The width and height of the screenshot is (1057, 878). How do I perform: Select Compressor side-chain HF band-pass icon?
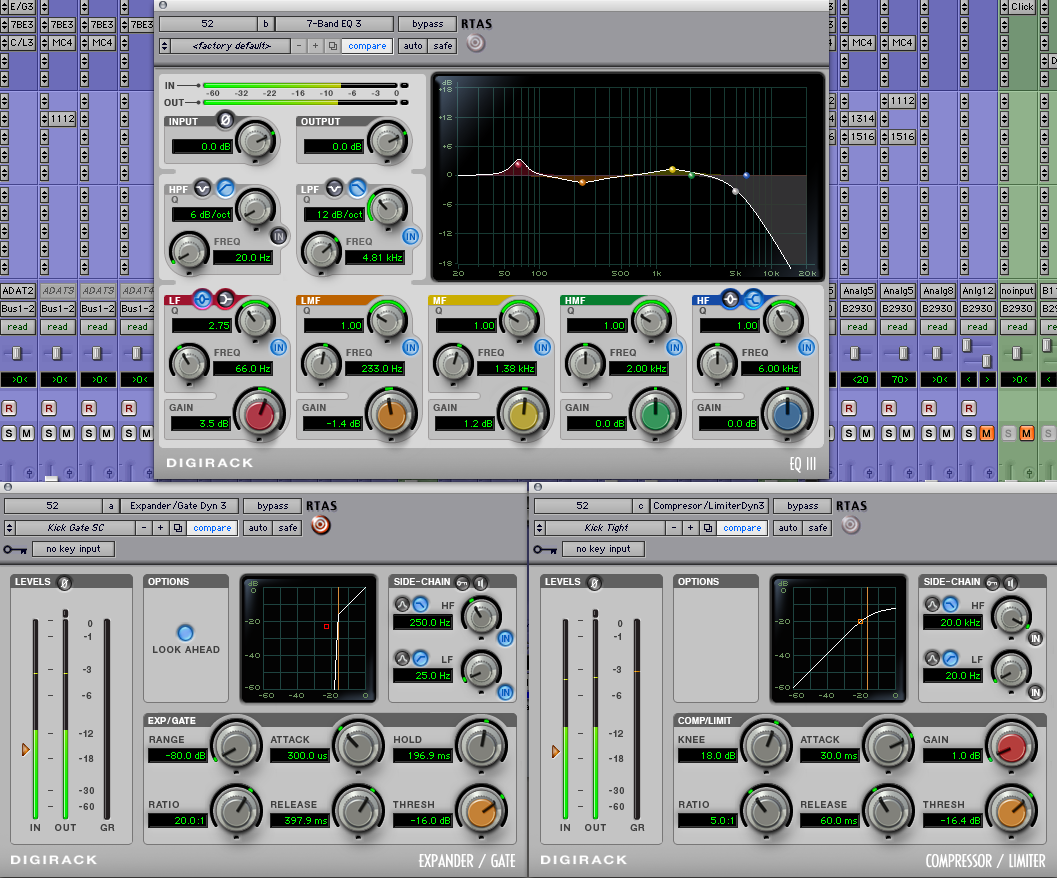(x=932, y=604)
